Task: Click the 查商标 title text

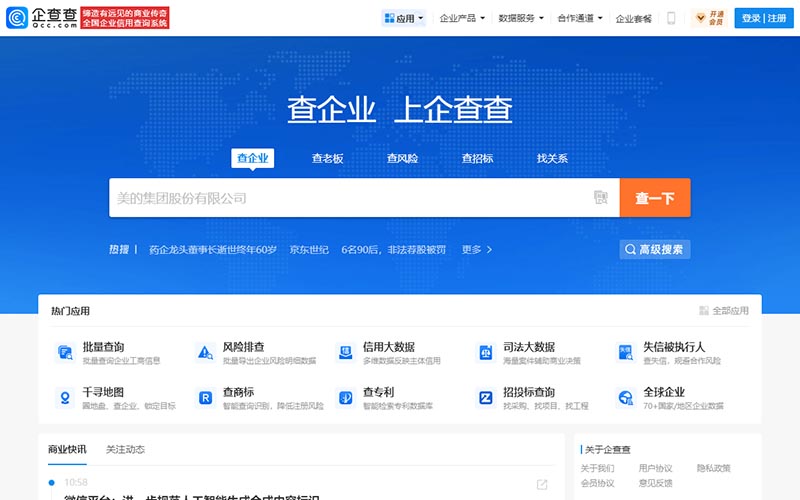Action: coord(239,392)
